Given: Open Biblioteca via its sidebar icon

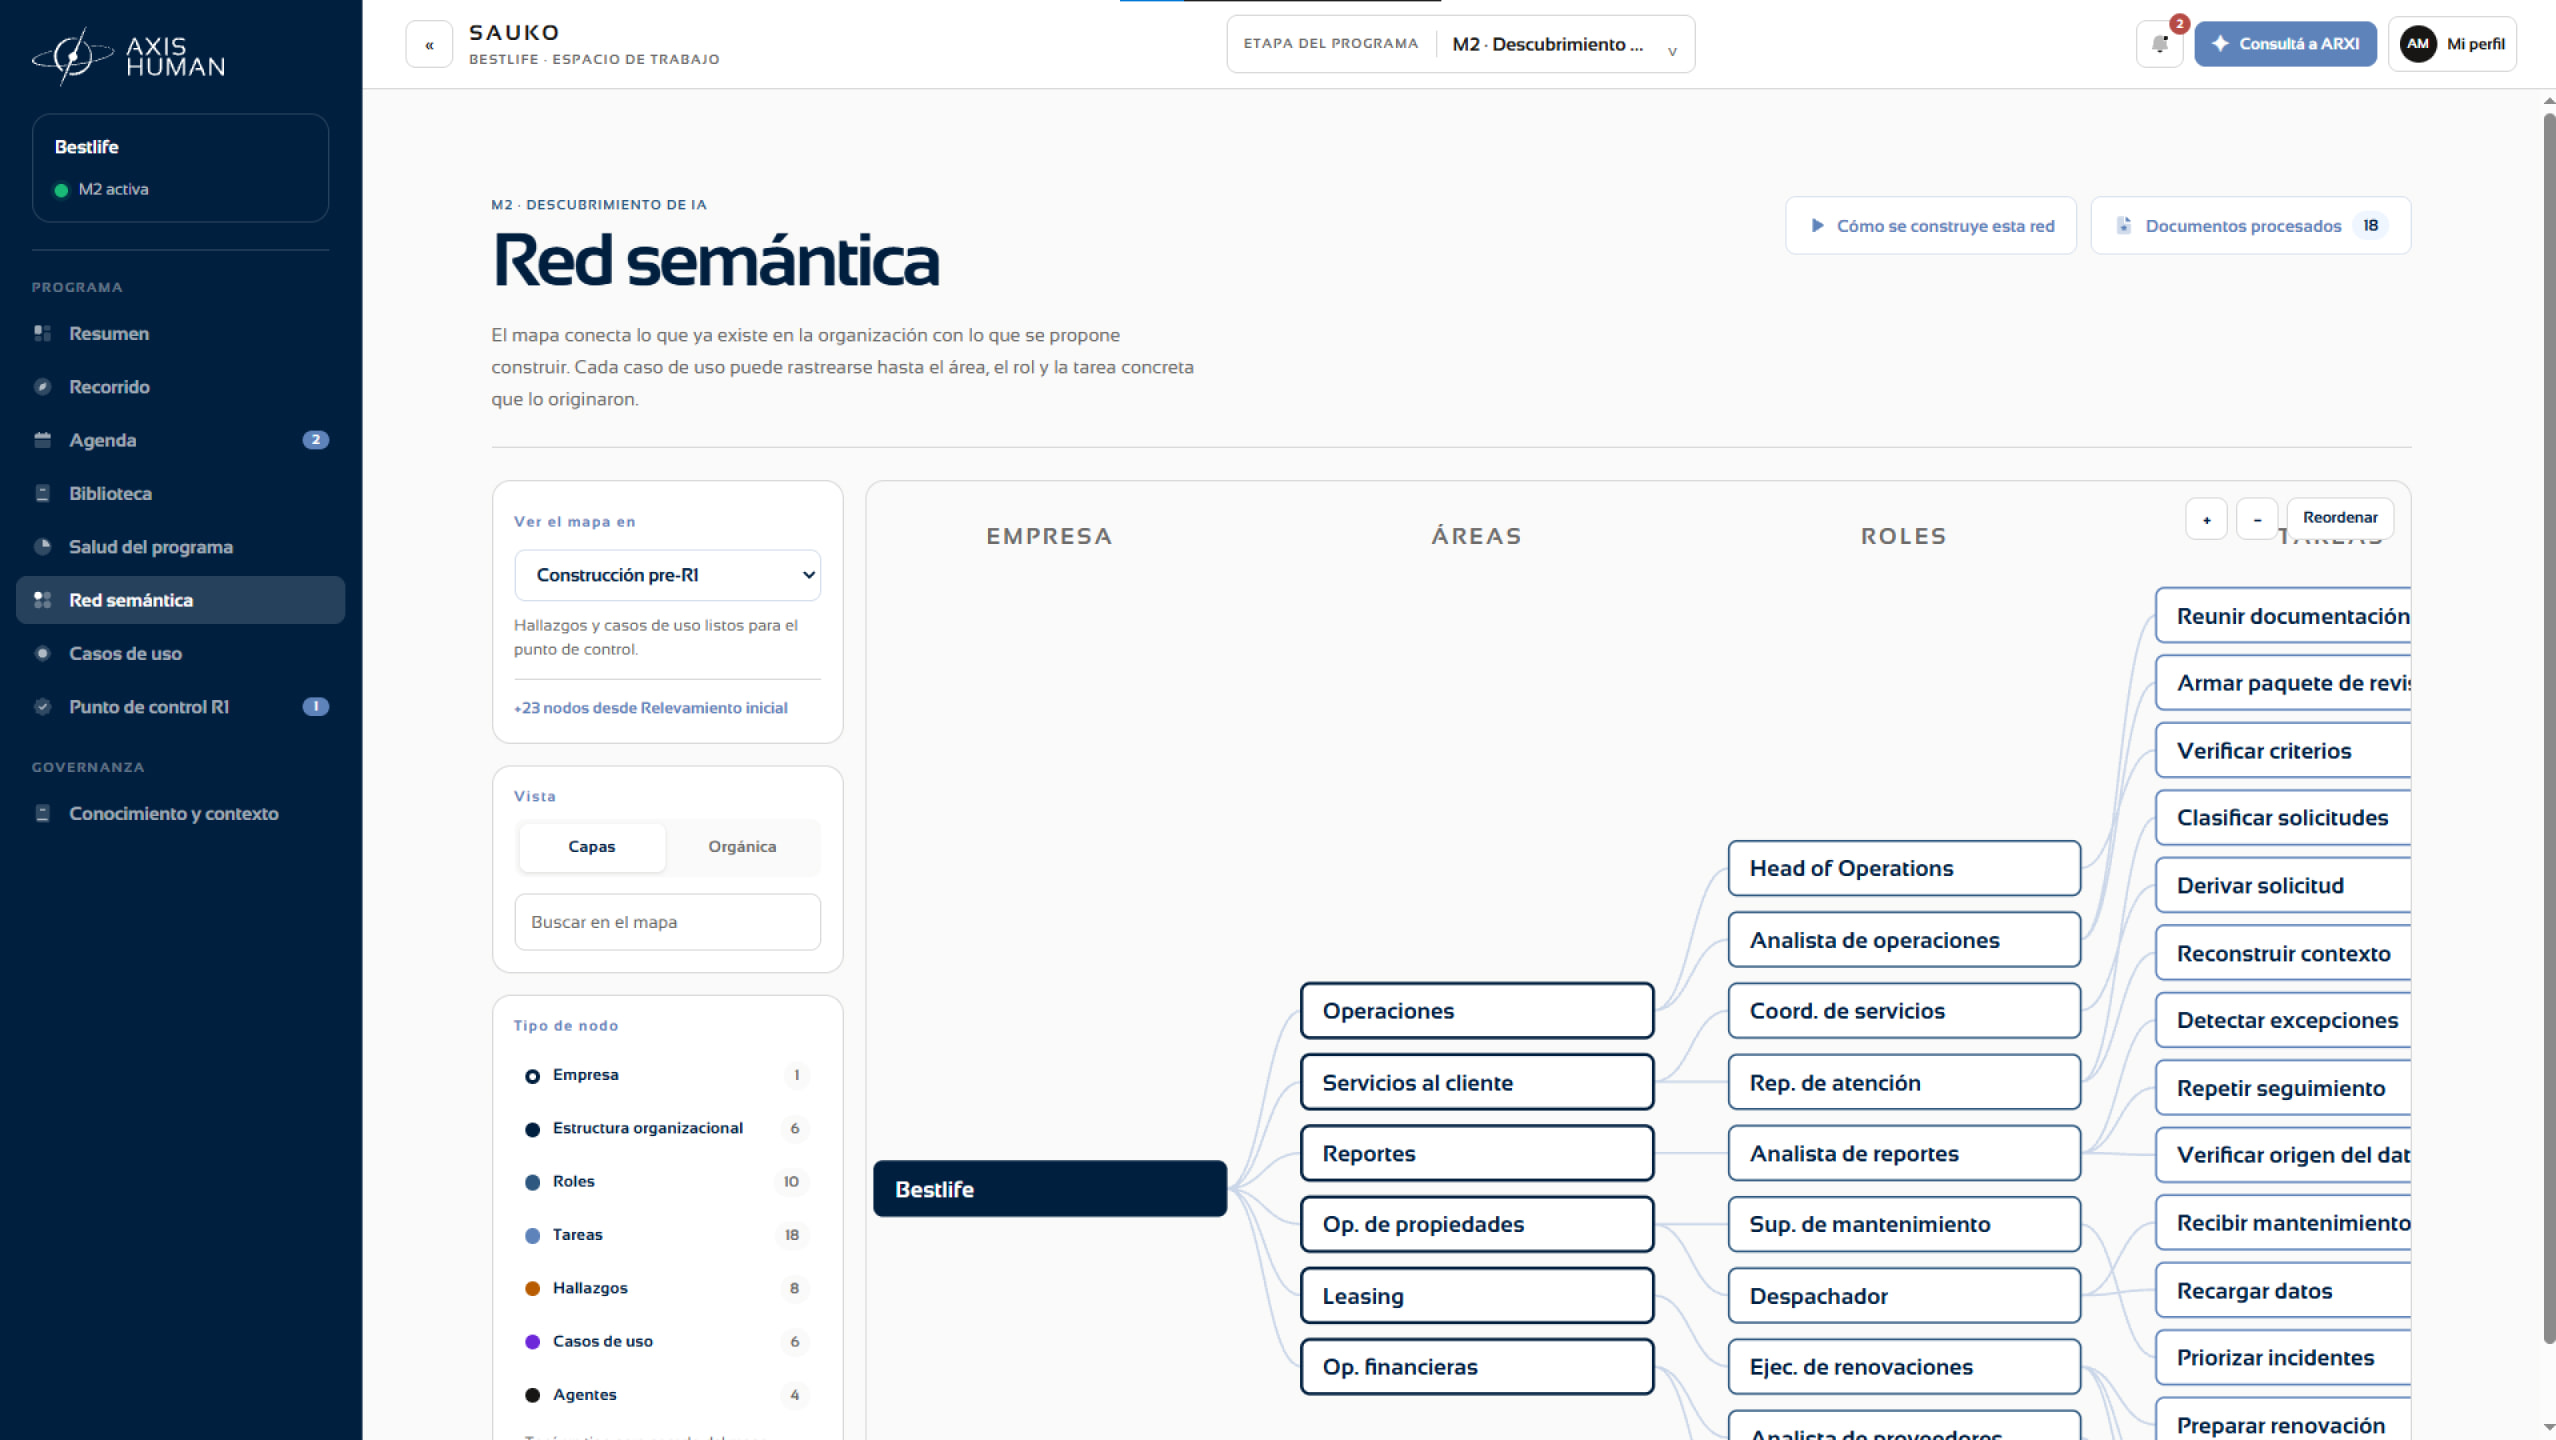Looking at the screenshot, I should [42, 493].
